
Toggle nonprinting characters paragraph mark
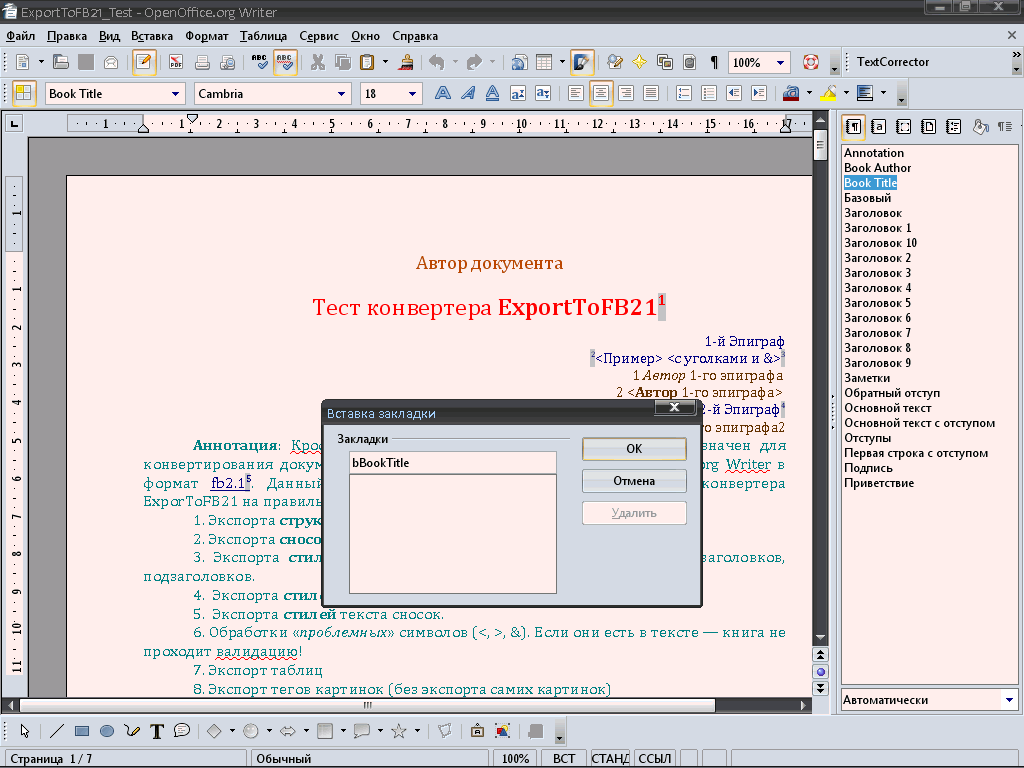click(x=714, y=62)
